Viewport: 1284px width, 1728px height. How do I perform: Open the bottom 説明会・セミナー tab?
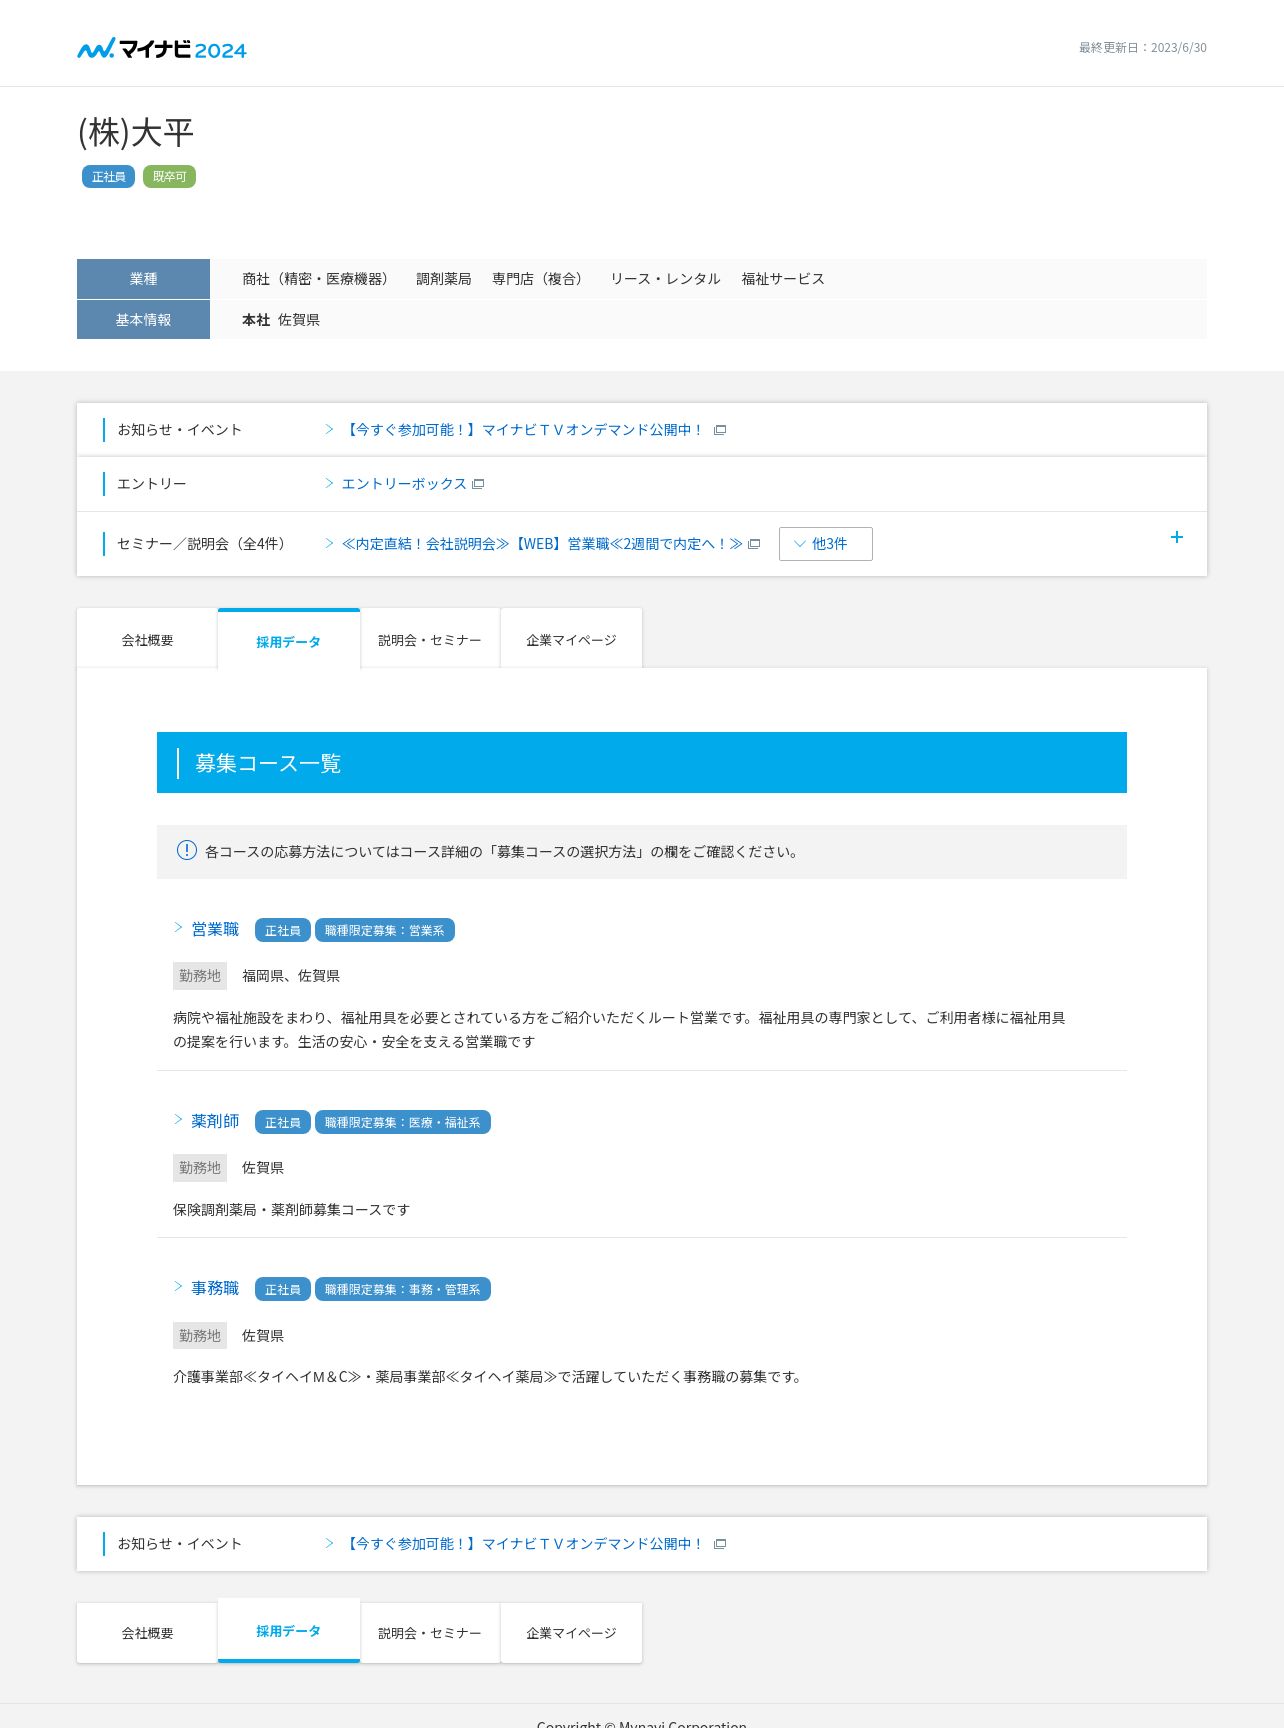pyautogui.click(x=430, y=1633)
